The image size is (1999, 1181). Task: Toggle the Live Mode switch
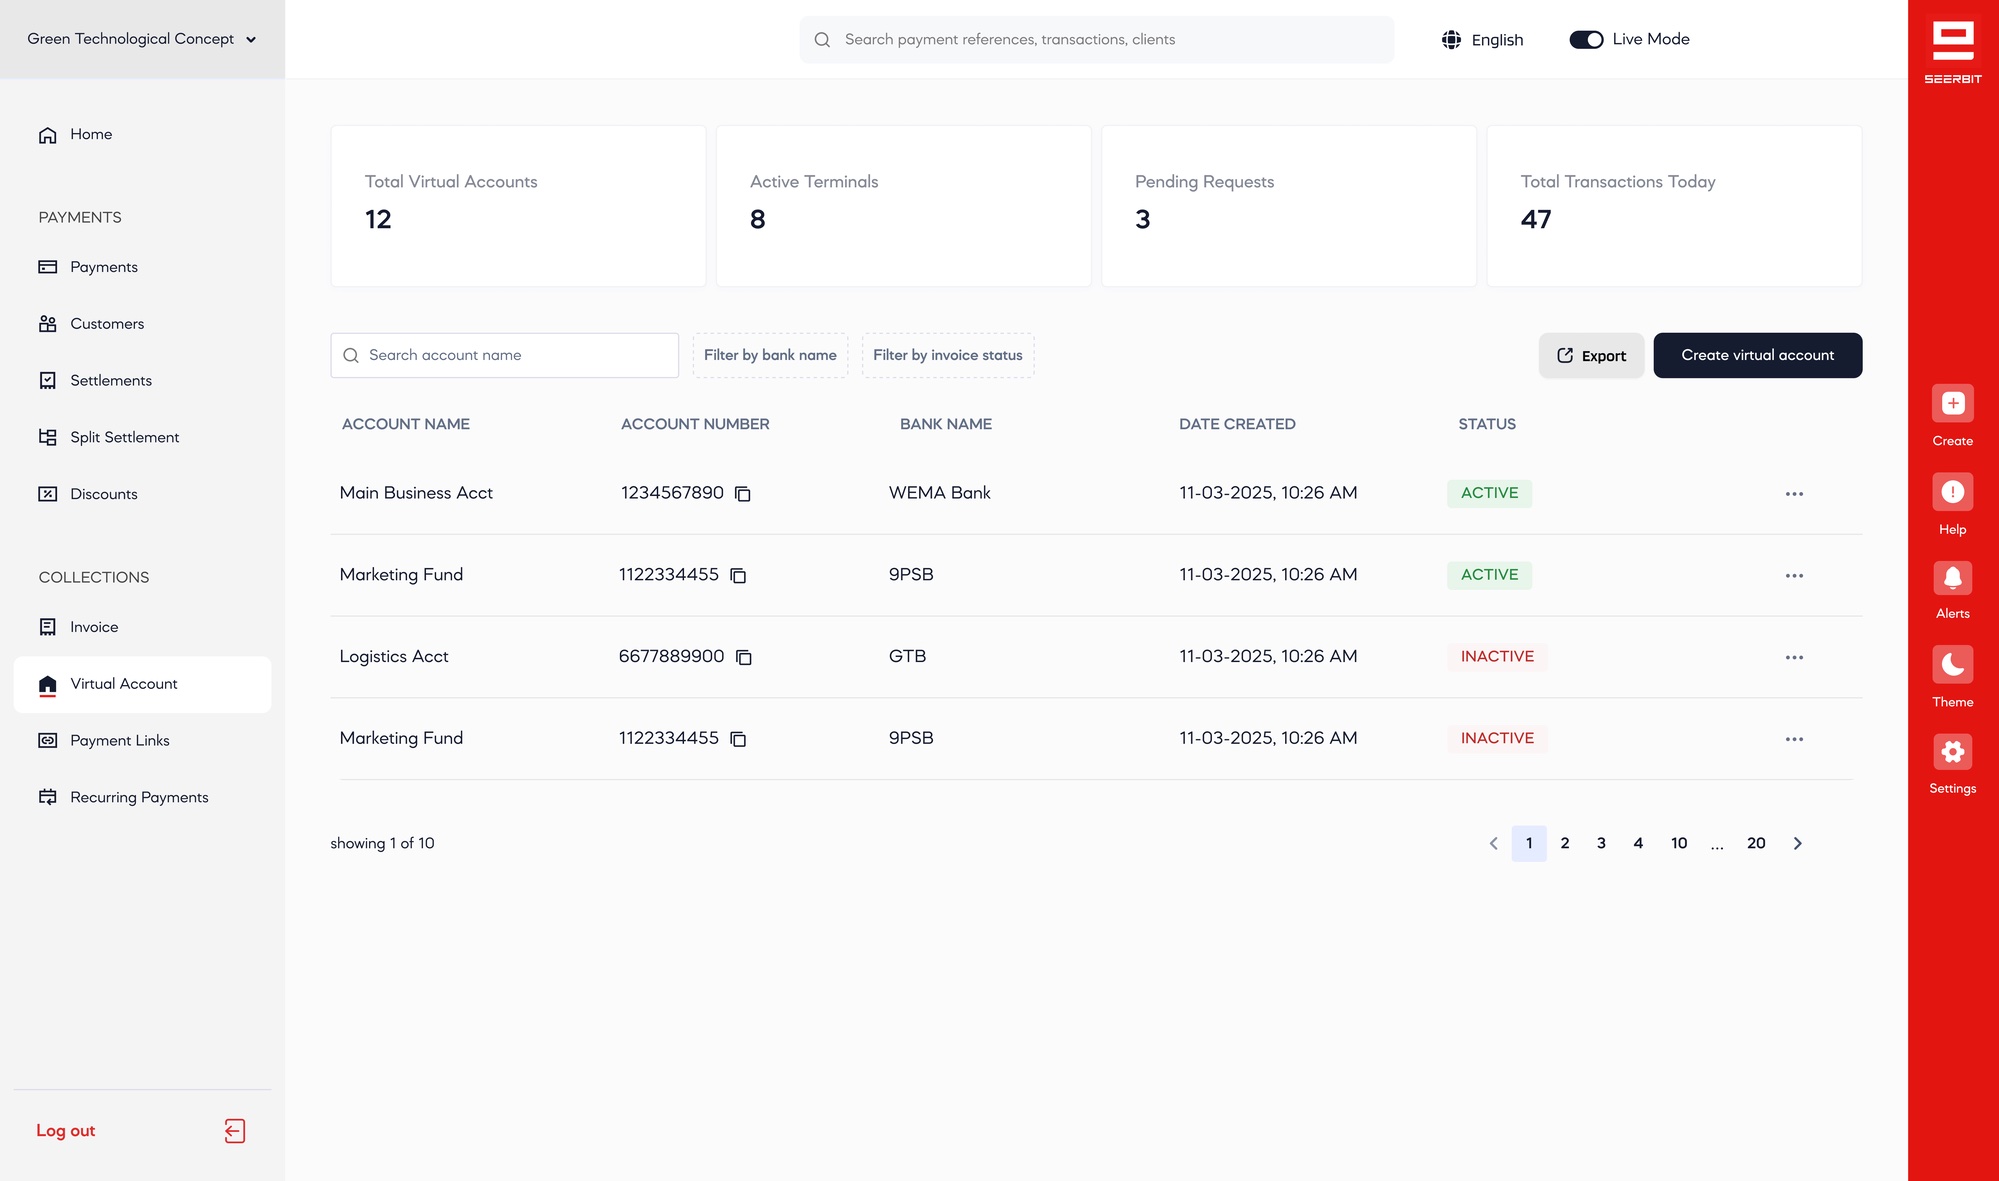click(x=1586, y=40)
